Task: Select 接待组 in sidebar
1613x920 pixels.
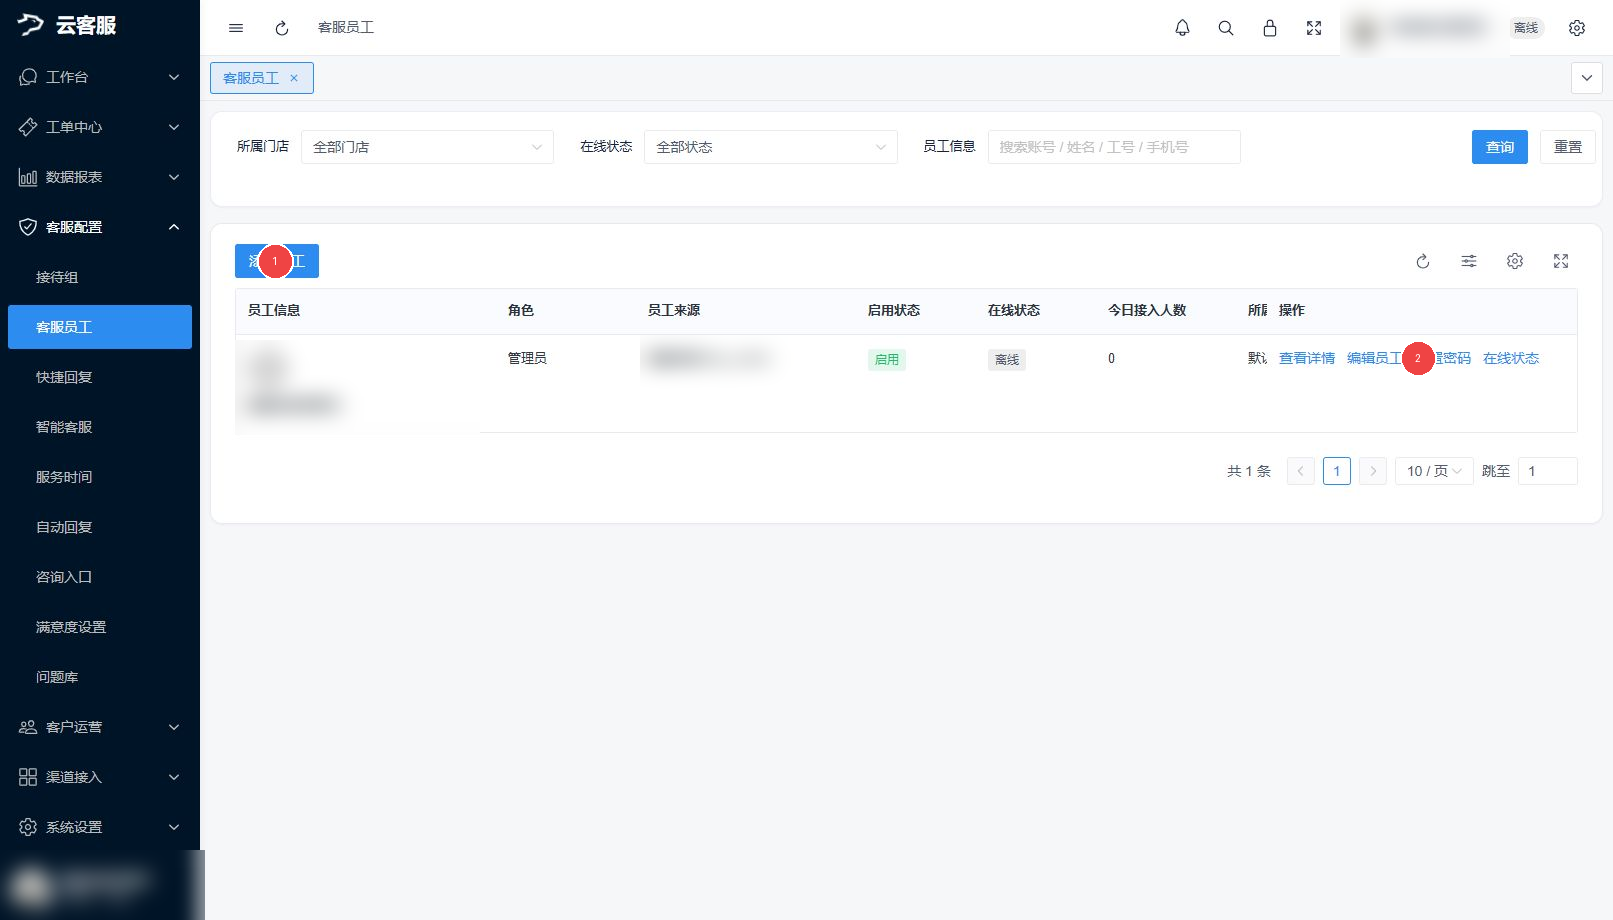Action: [x=100, y=277]
